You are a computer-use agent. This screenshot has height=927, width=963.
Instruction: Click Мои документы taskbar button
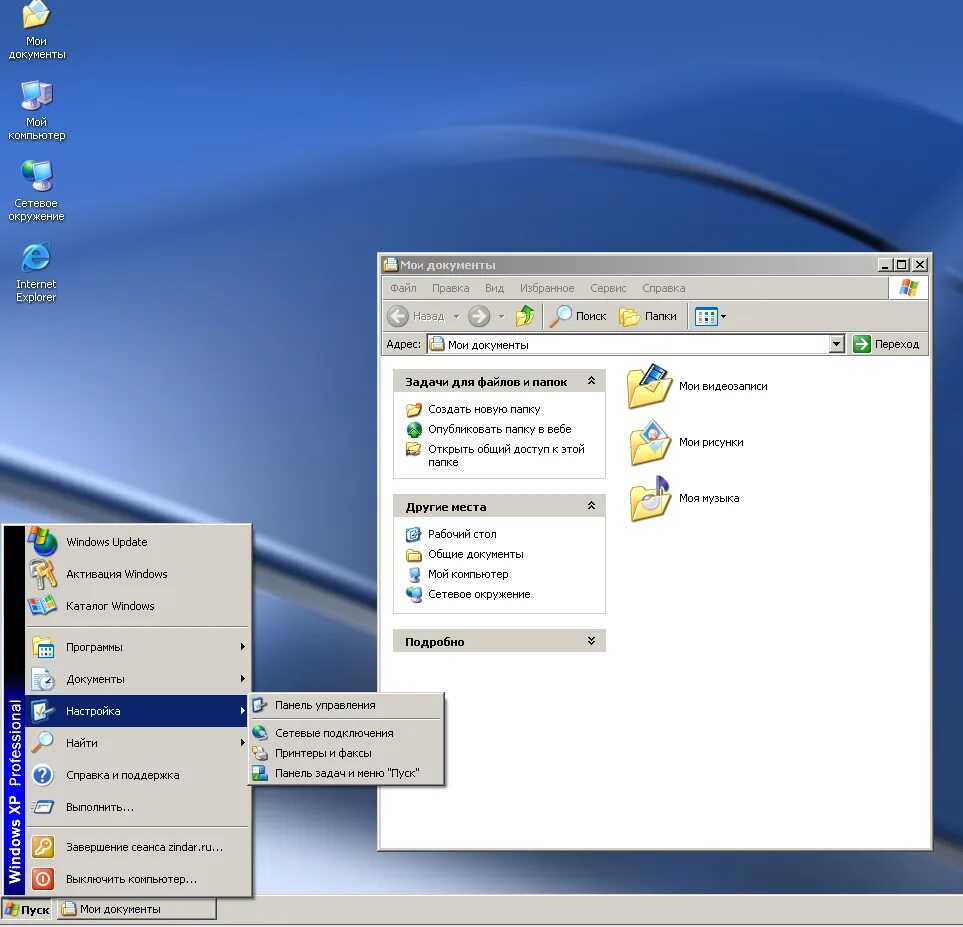(x=137, y=910)
